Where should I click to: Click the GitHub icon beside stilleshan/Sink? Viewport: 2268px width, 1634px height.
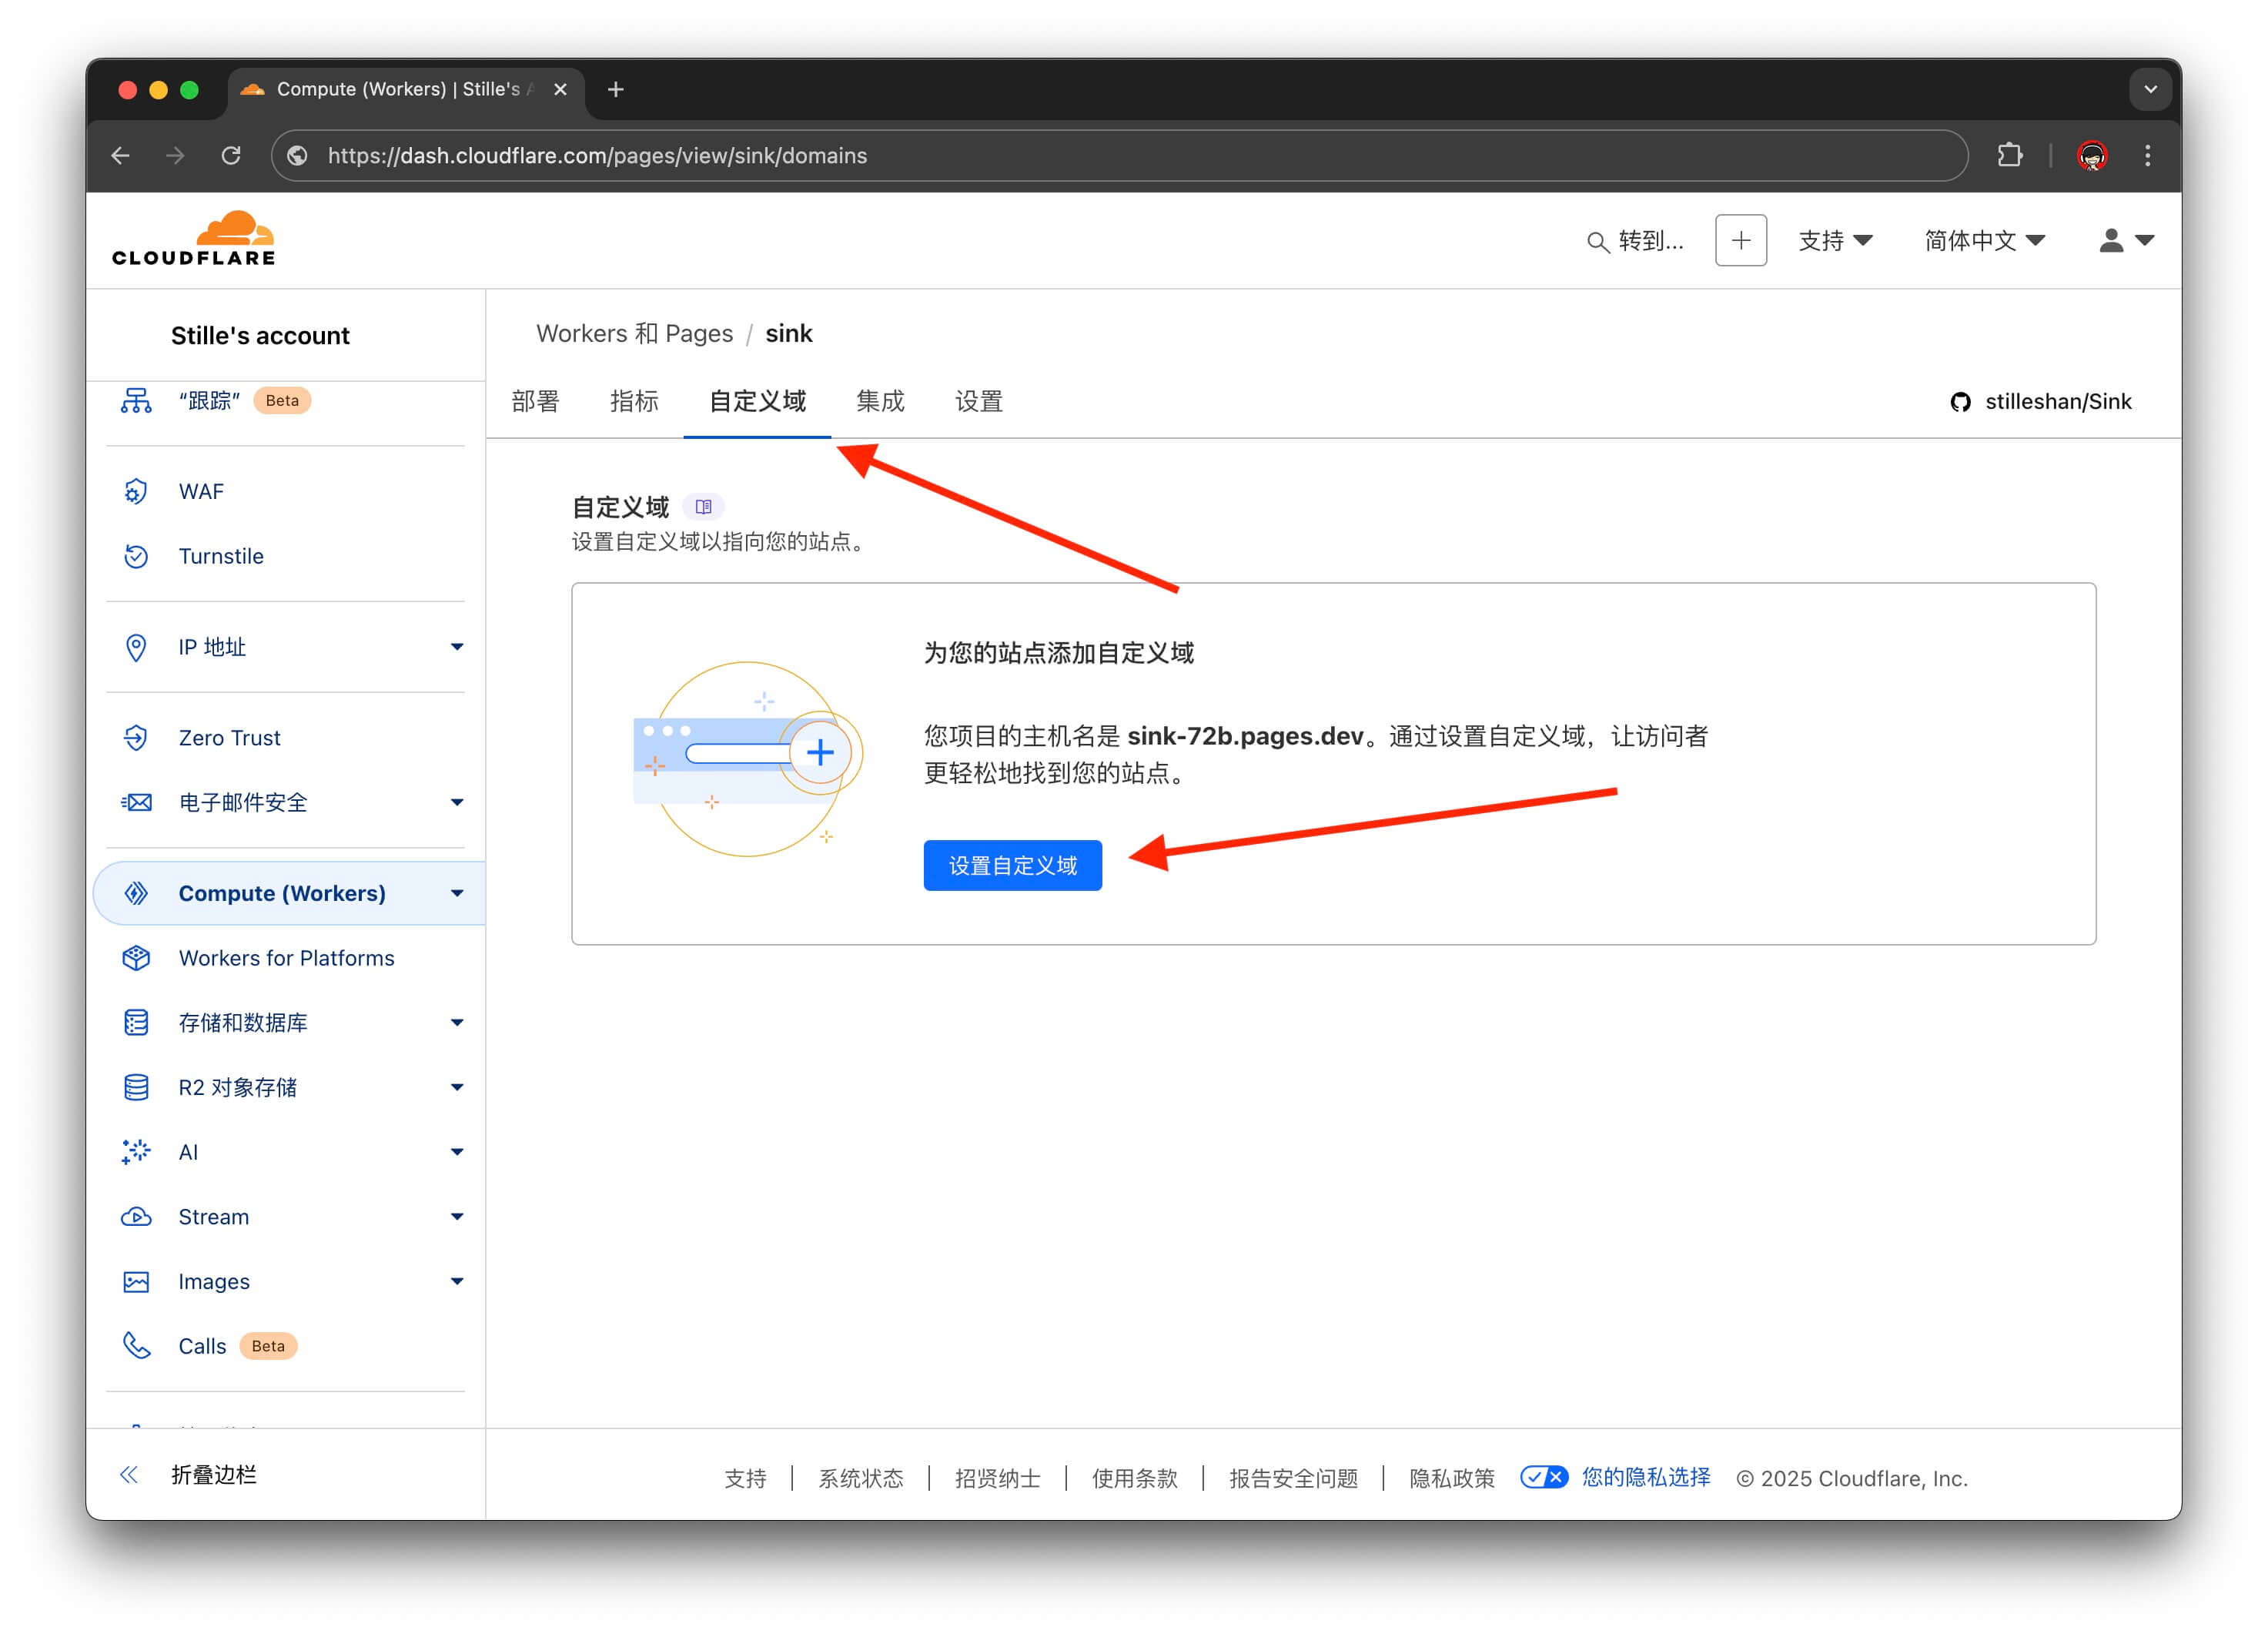pos(1960,402)
